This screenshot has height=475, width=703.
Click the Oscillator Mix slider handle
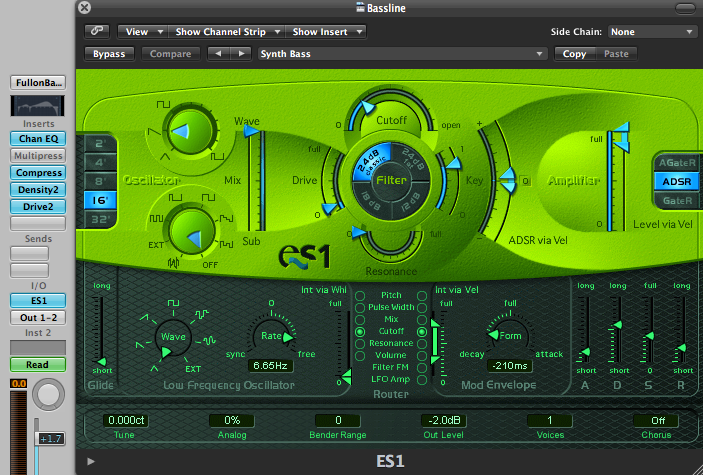[x=252, y=131]
